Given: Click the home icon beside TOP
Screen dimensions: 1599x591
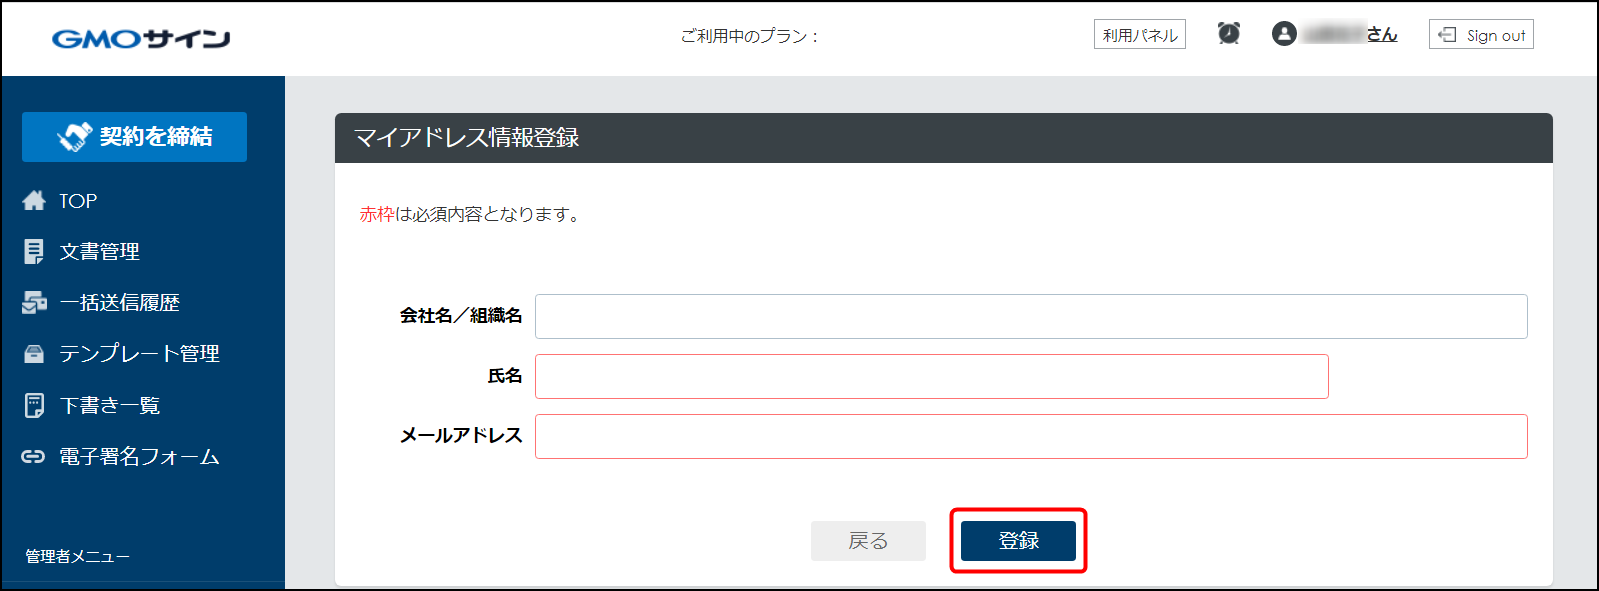Looking at the screenshot, I should click(34, 201).
